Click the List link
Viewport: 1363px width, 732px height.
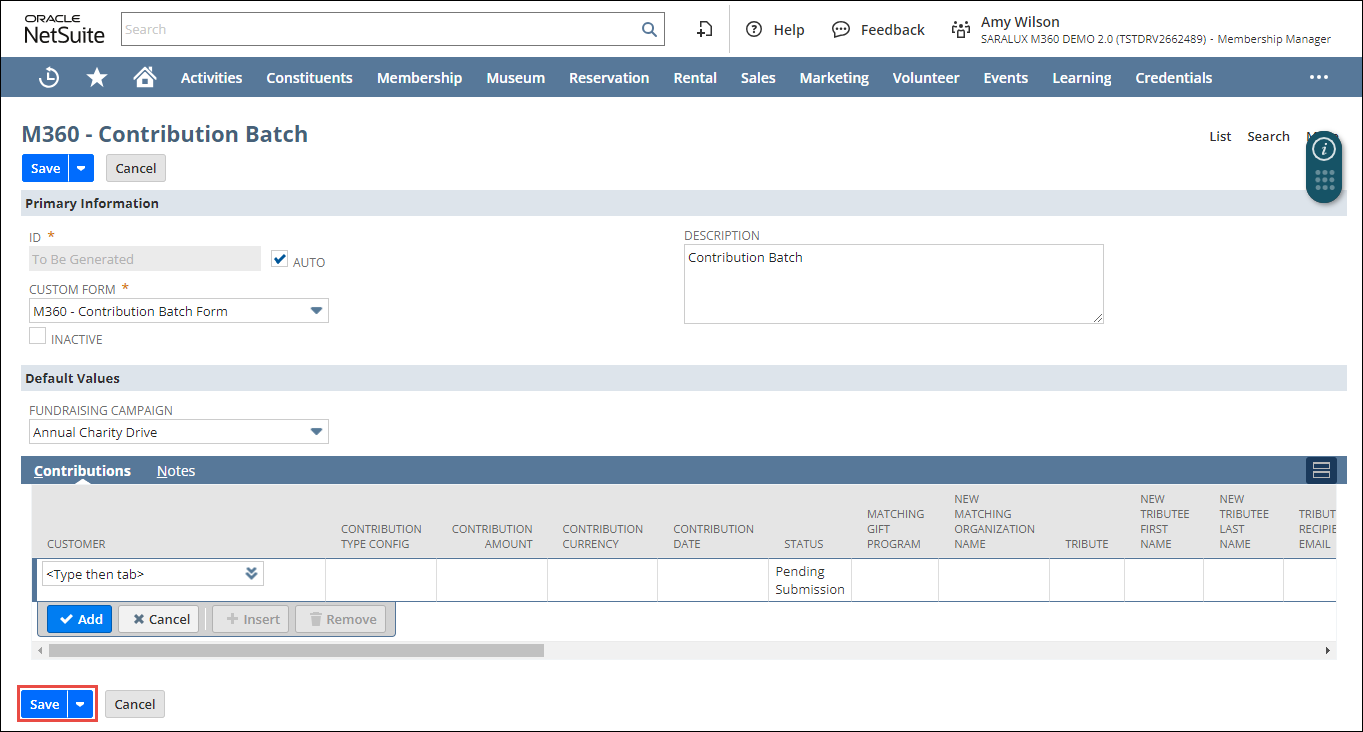click(x=1220, y=136)
